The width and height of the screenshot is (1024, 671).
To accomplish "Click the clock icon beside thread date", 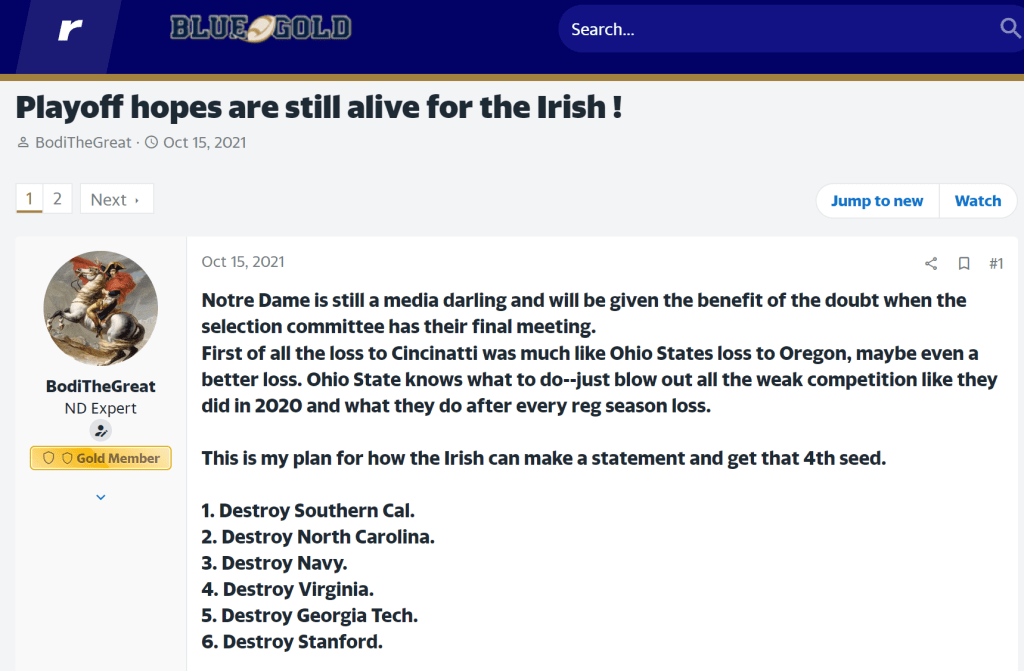I will [152, 143].
